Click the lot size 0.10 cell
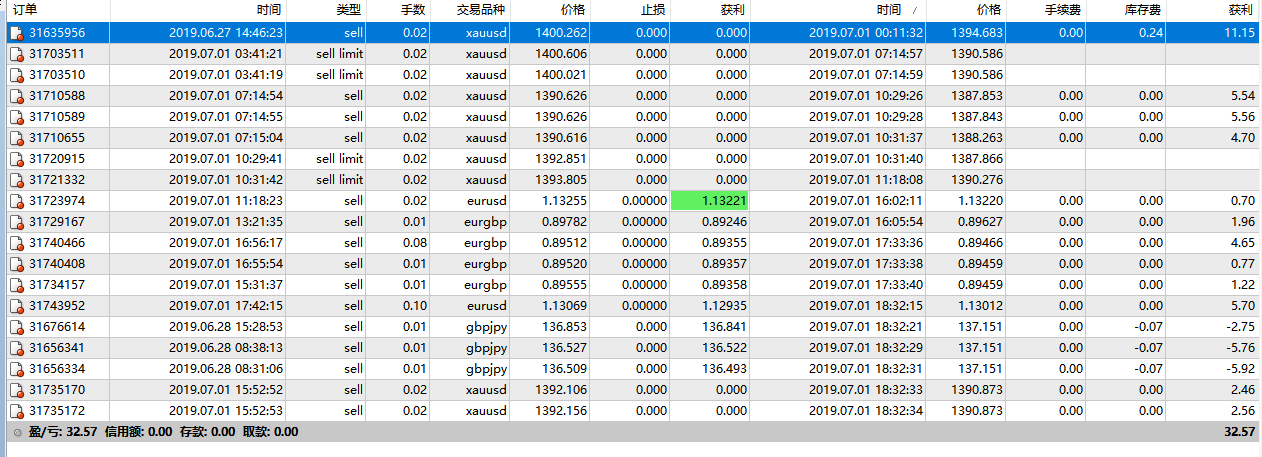 [414, 306]
